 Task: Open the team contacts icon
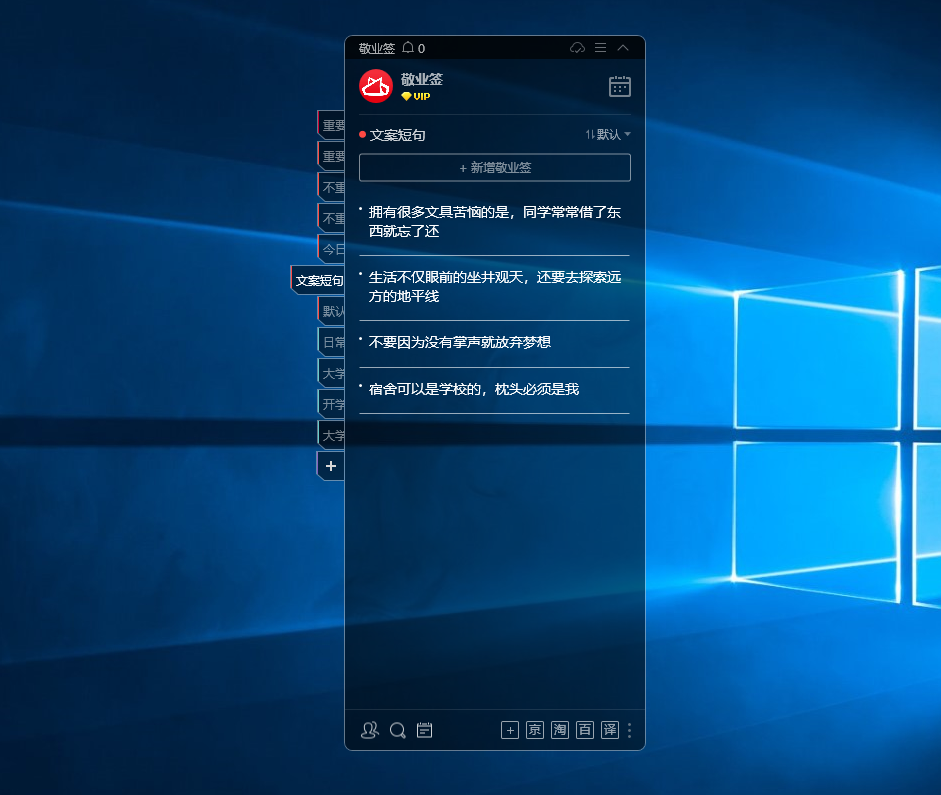369,731
